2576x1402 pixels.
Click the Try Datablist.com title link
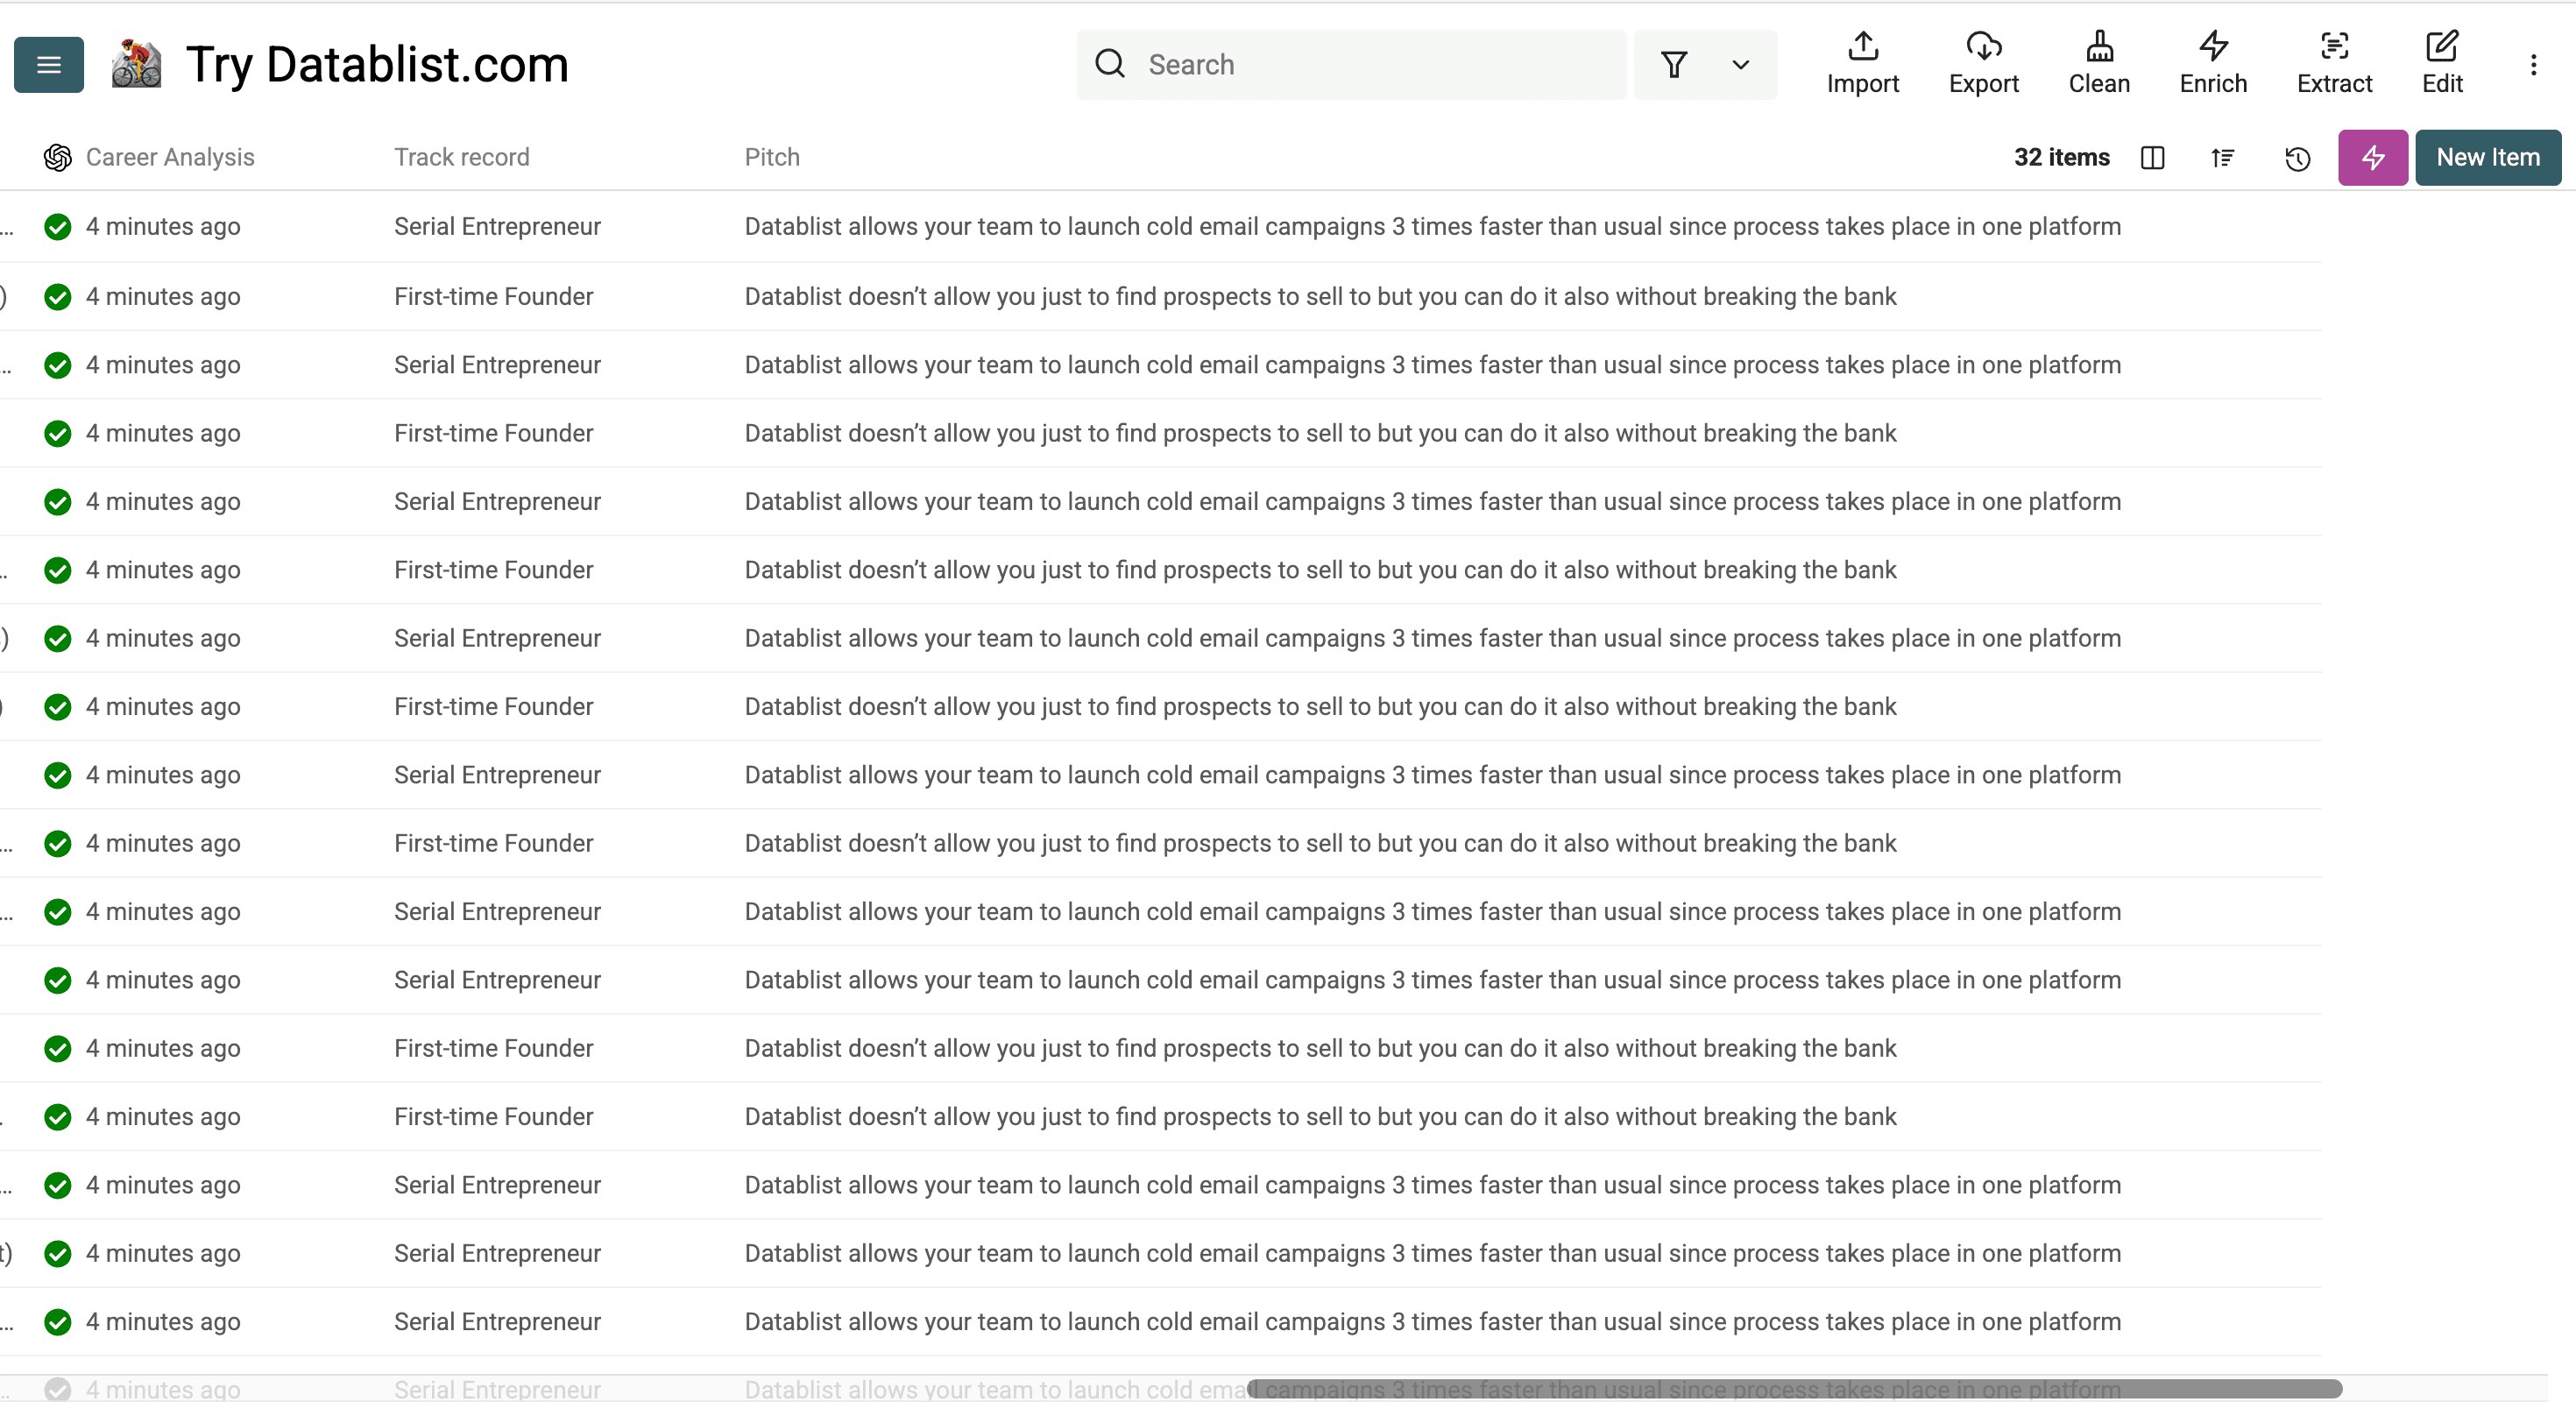(377, 64)
